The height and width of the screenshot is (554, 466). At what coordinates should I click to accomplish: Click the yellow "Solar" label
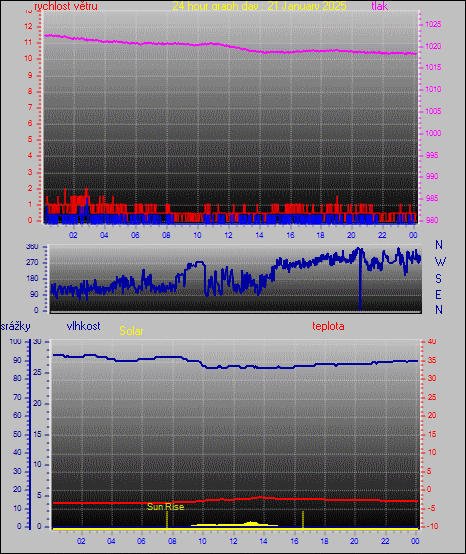point(131,331)
